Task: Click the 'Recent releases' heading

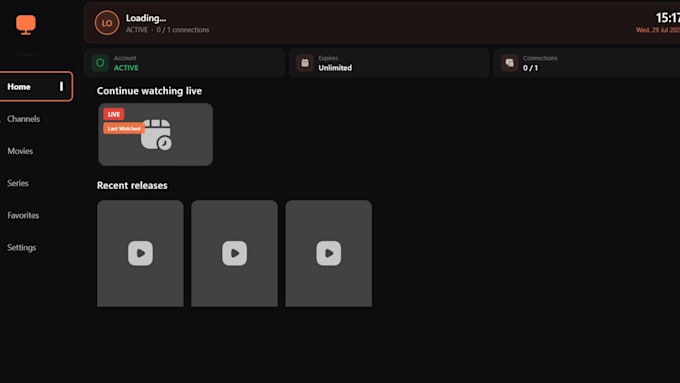Action: point(132,185)
